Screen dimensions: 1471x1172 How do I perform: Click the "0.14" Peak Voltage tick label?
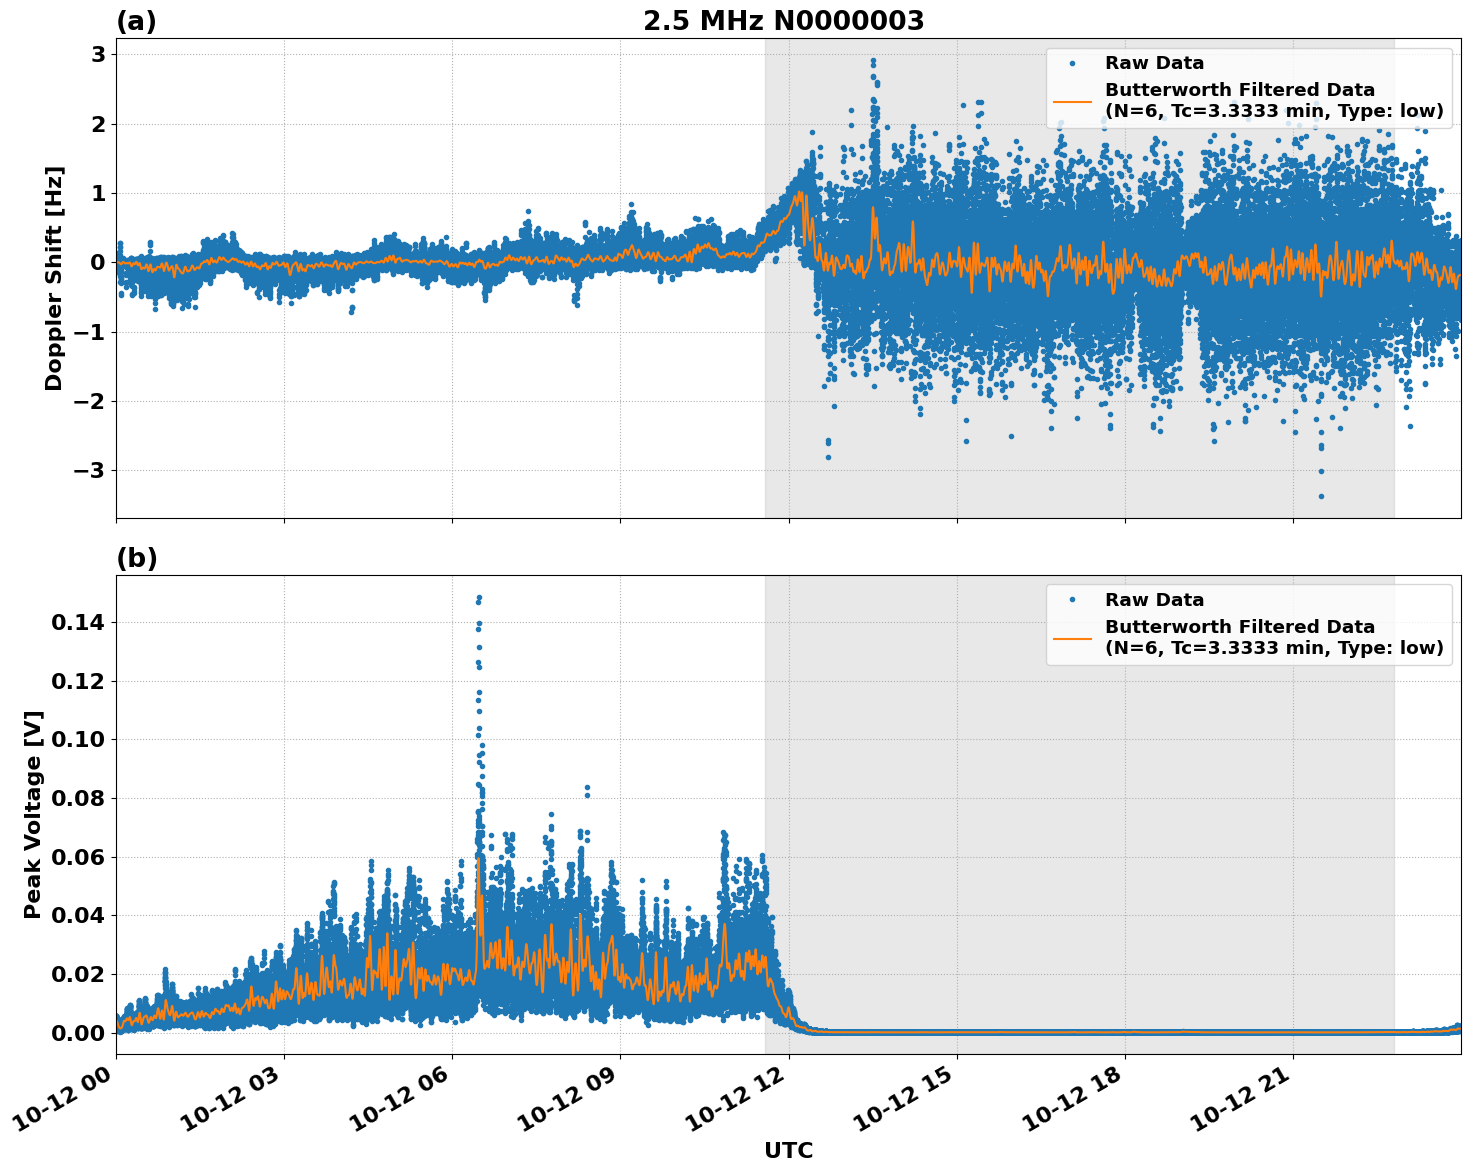78,623
